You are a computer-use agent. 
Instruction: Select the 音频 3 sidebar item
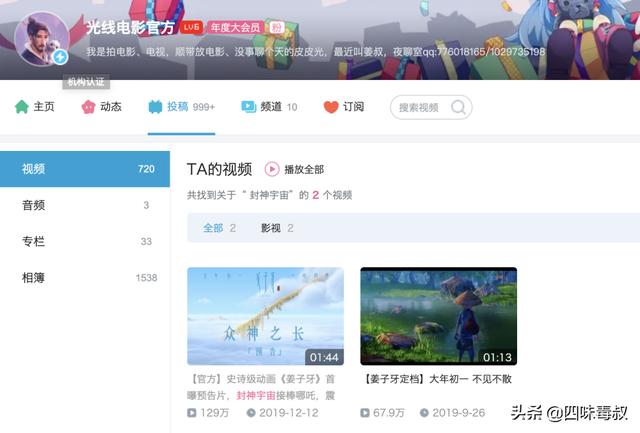point(85,205)
